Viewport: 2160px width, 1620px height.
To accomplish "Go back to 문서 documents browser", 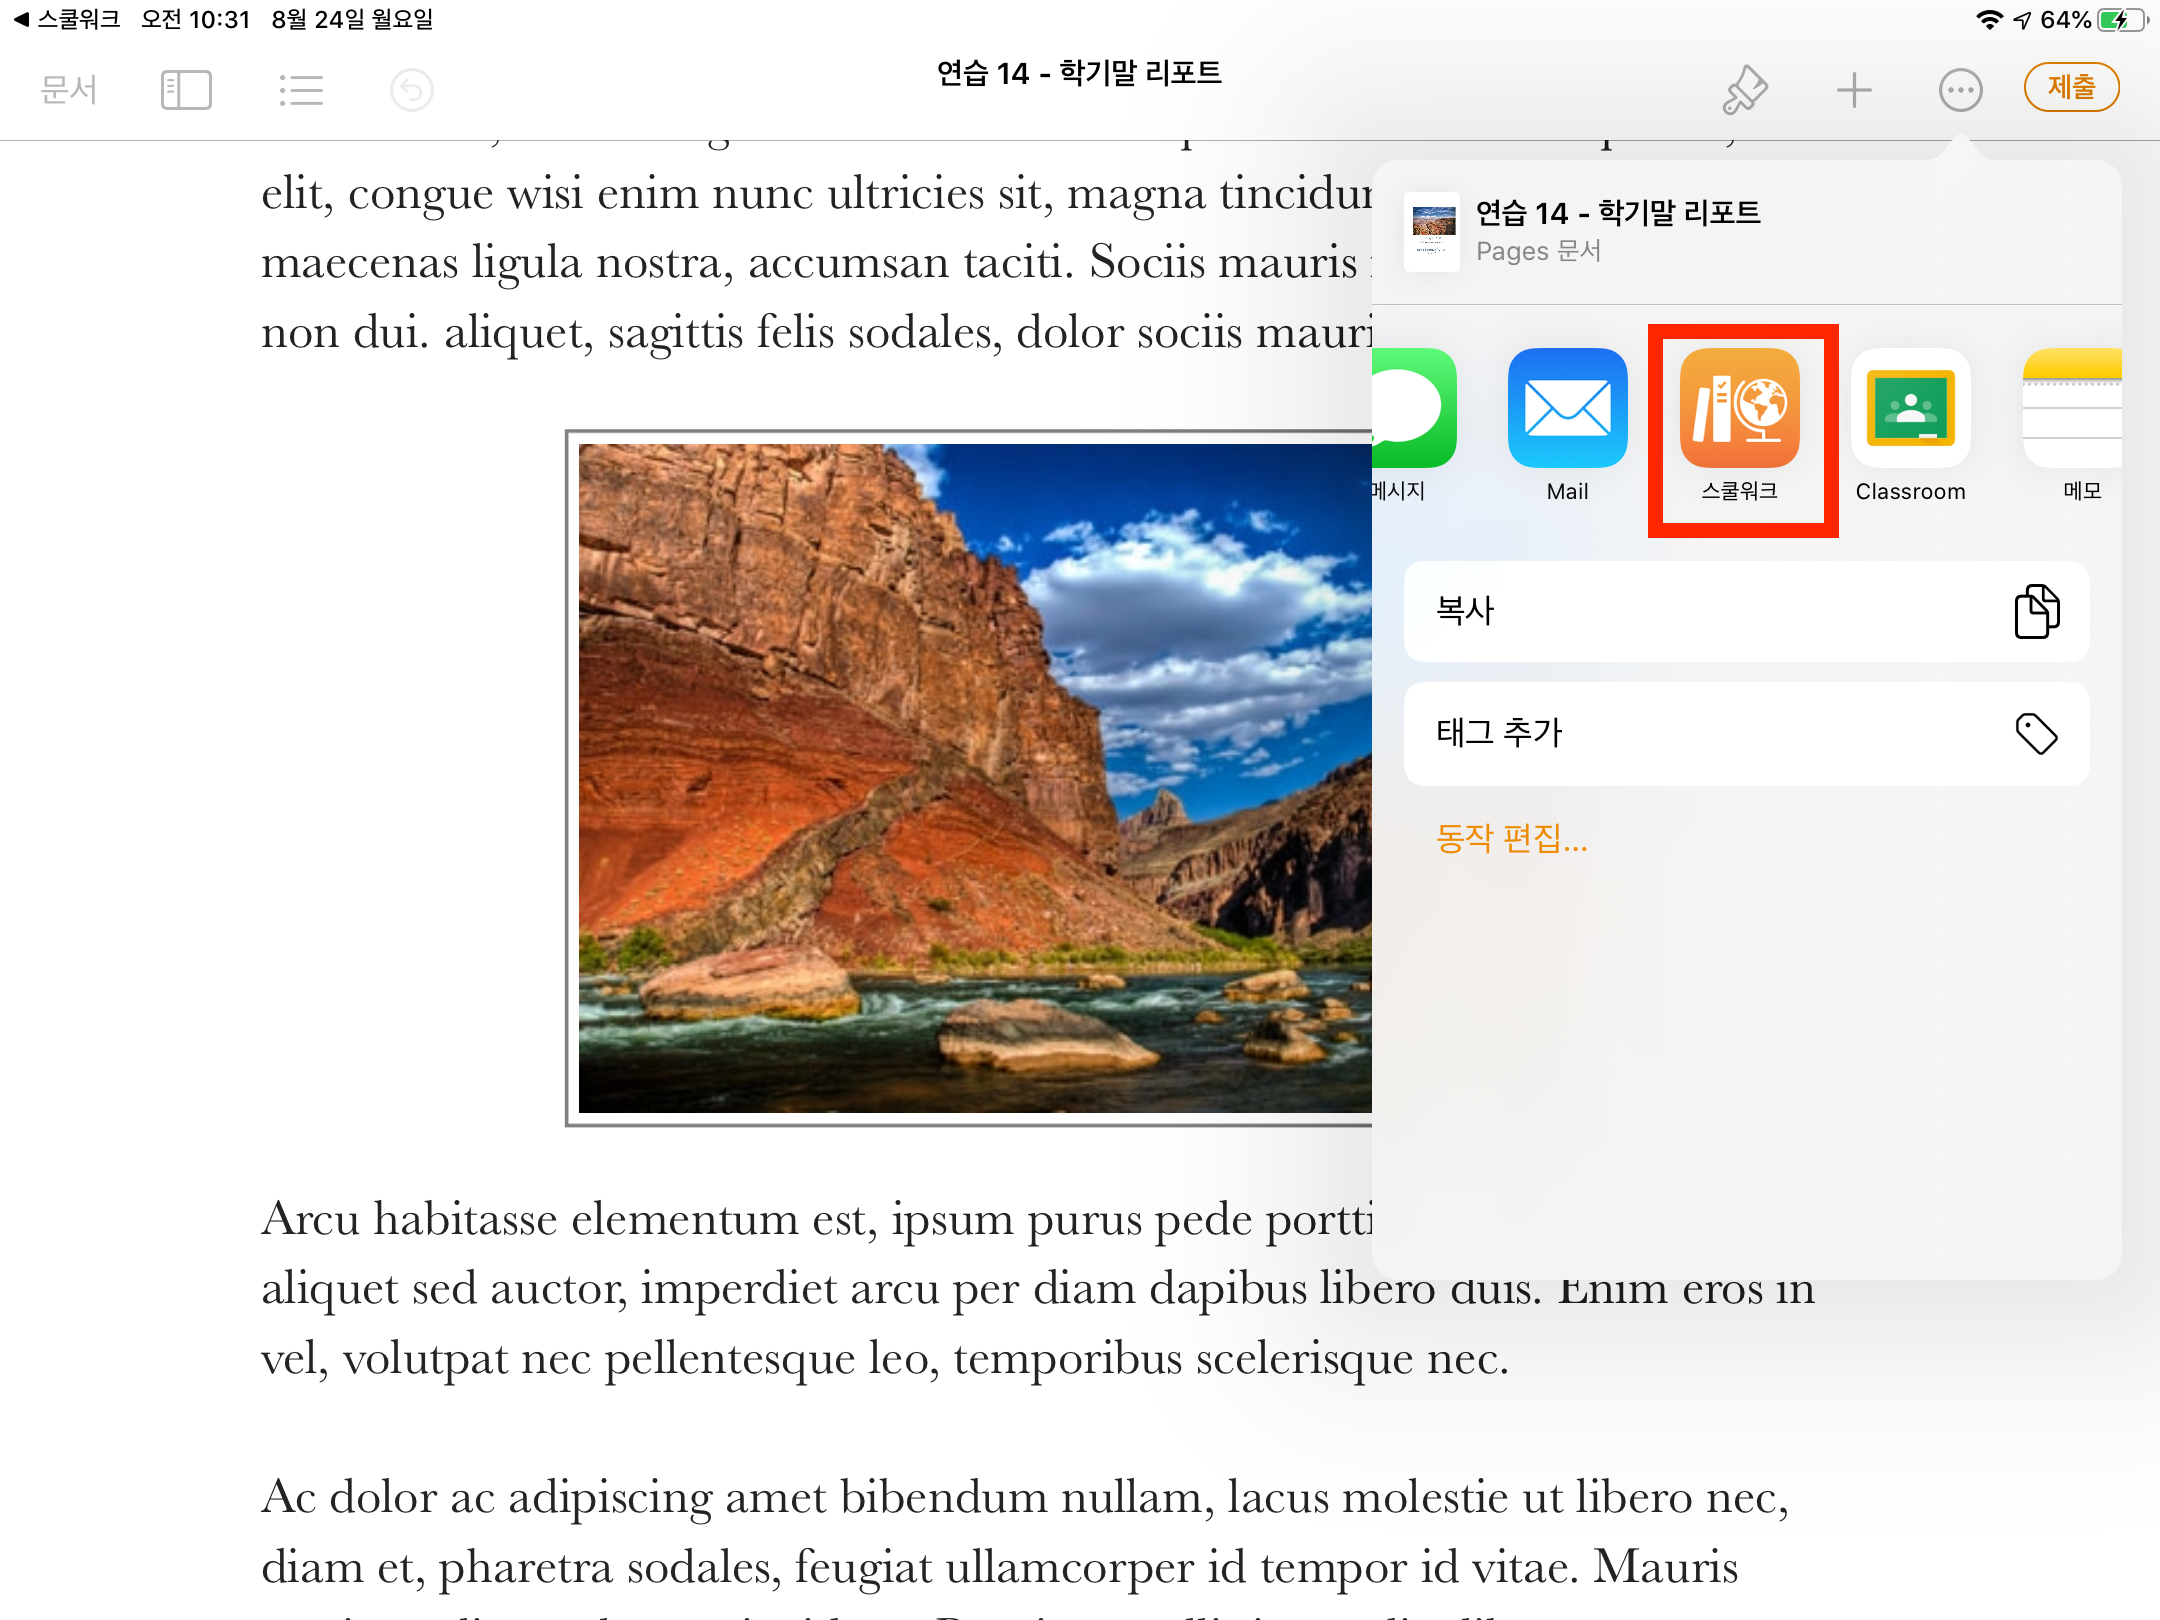I will (x=68, y=90).
